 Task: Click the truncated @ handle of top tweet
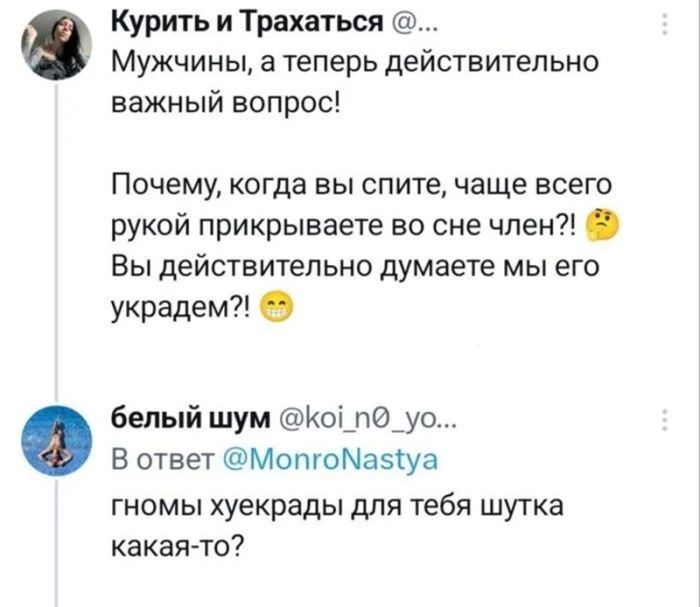390,24
